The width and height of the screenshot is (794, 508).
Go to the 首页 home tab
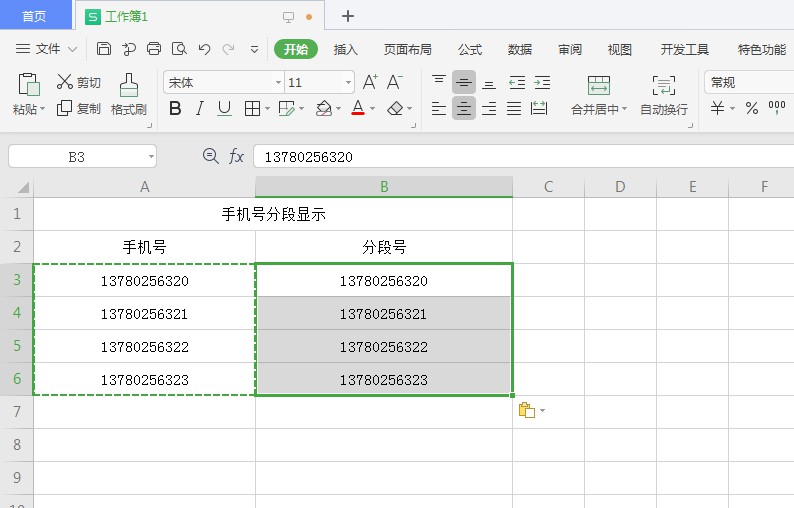tap(34, 16)
